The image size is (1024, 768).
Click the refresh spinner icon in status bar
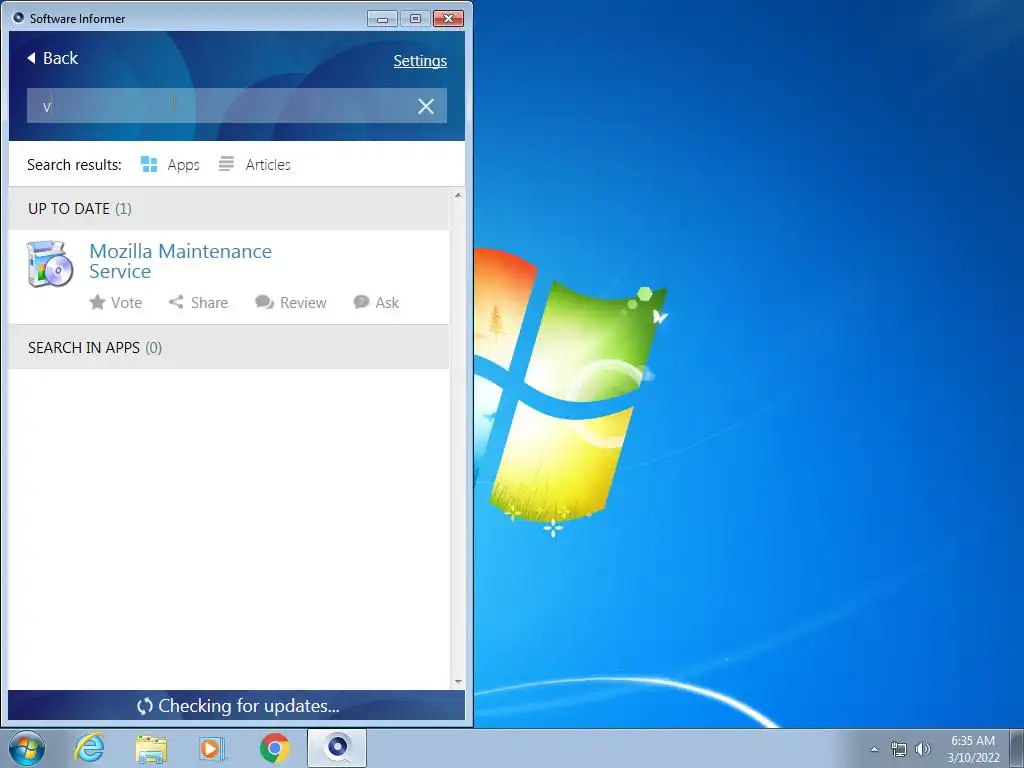tap(145, 706)
